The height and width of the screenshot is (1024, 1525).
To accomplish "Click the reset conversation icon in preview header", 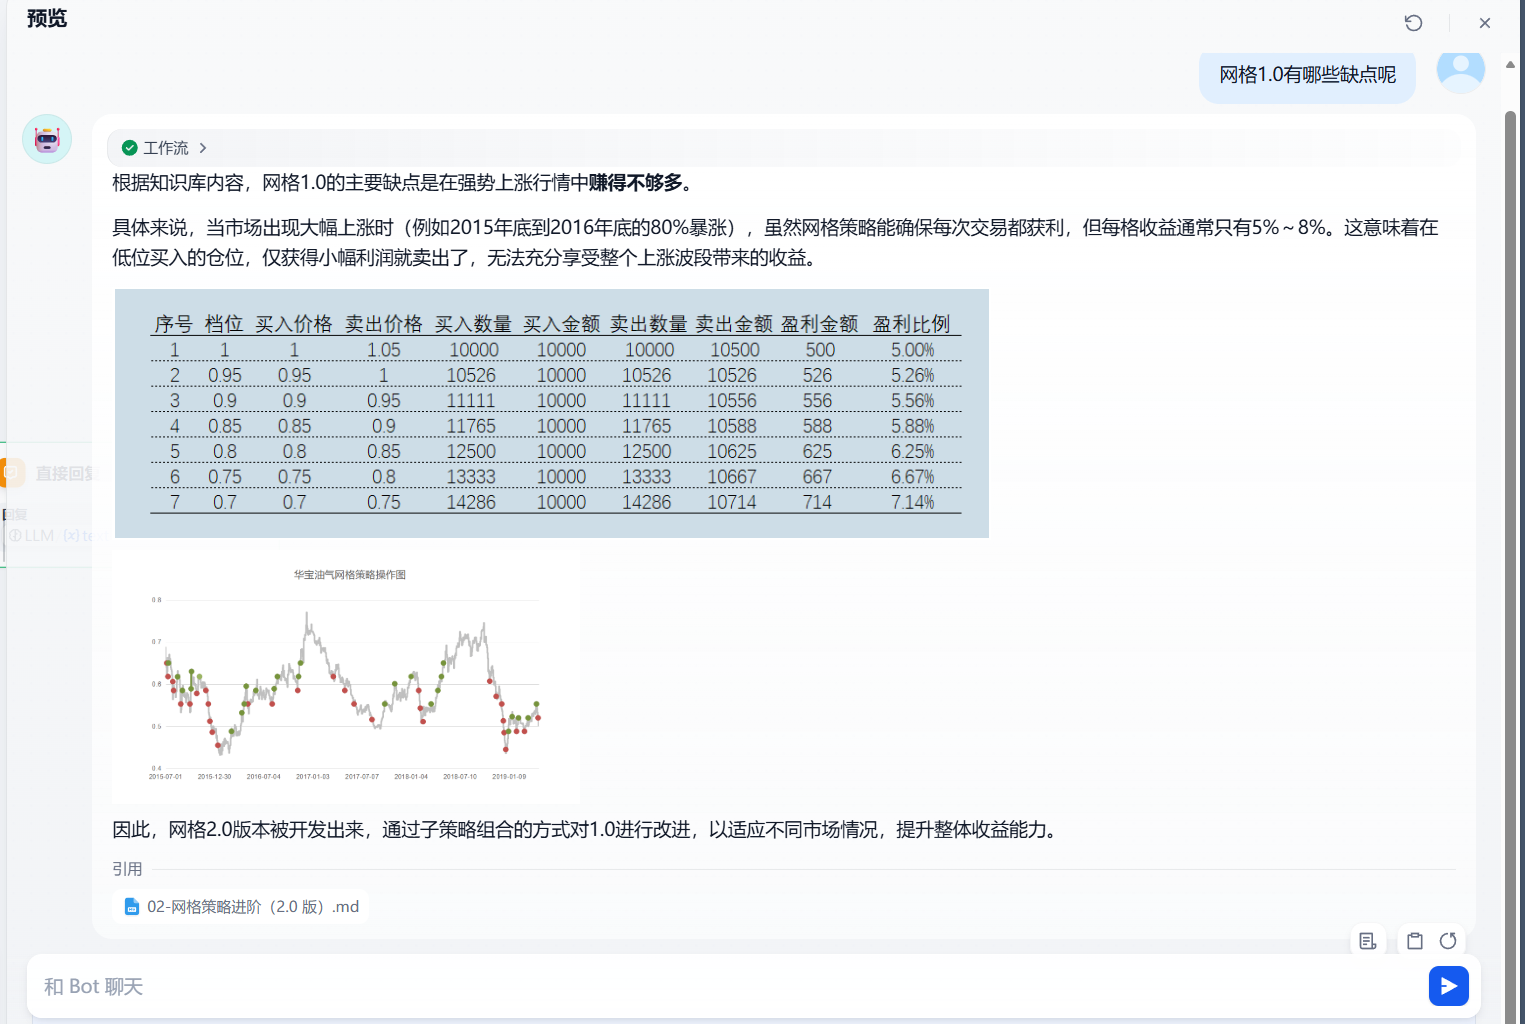I will click(1413, 22).
